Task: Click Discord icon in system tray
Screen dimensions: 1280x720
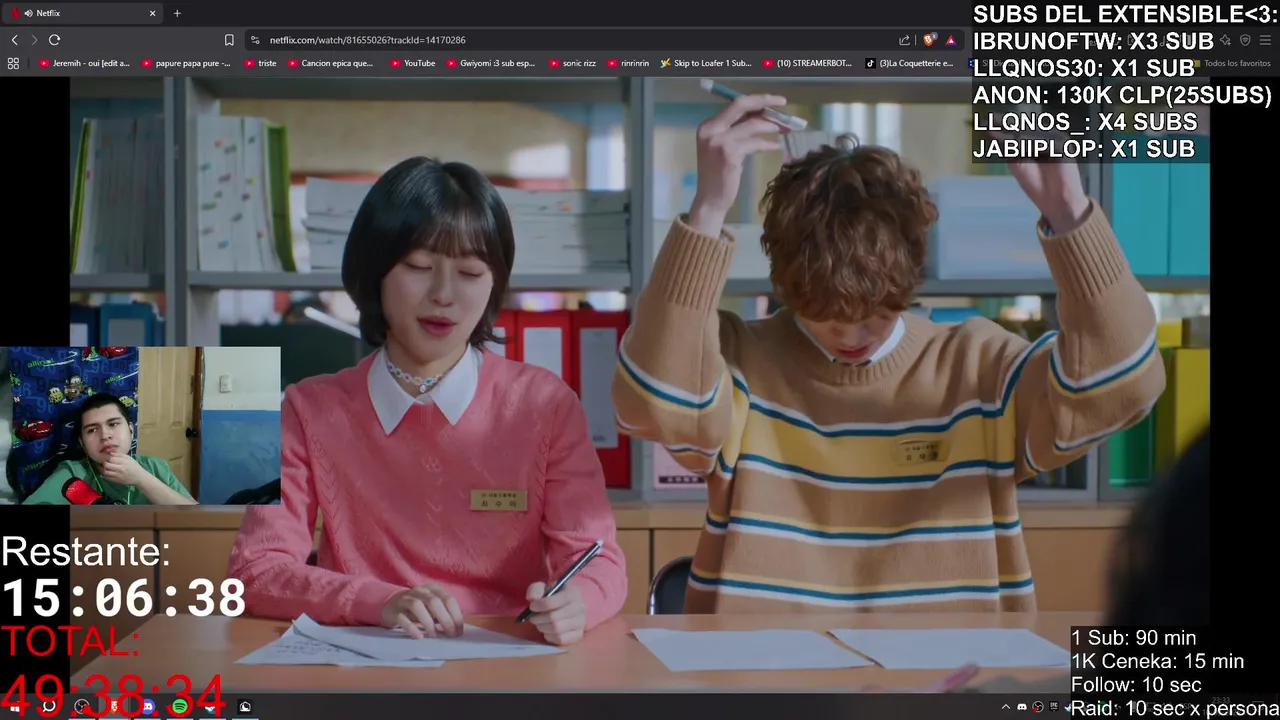Action: (1022, 707)
